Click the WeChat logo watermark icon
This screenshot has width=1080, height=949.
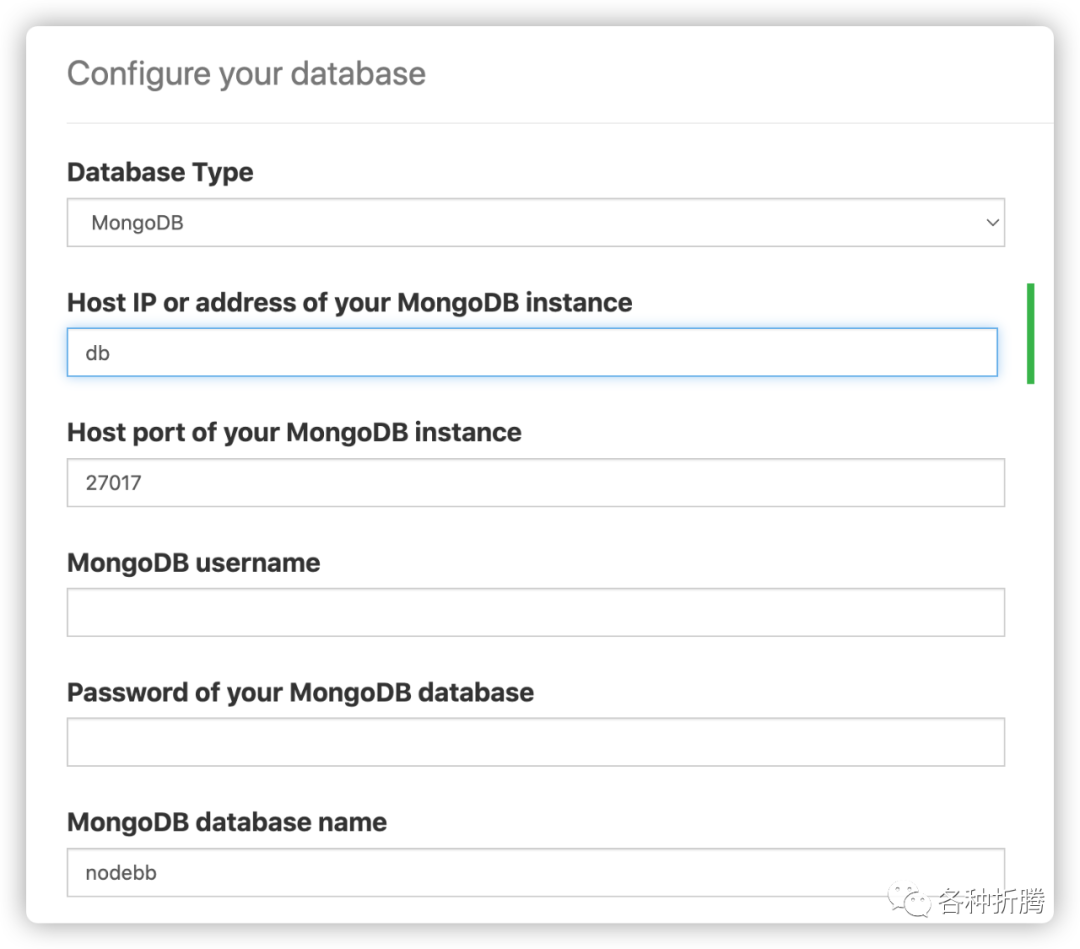[x=908, y=899]
